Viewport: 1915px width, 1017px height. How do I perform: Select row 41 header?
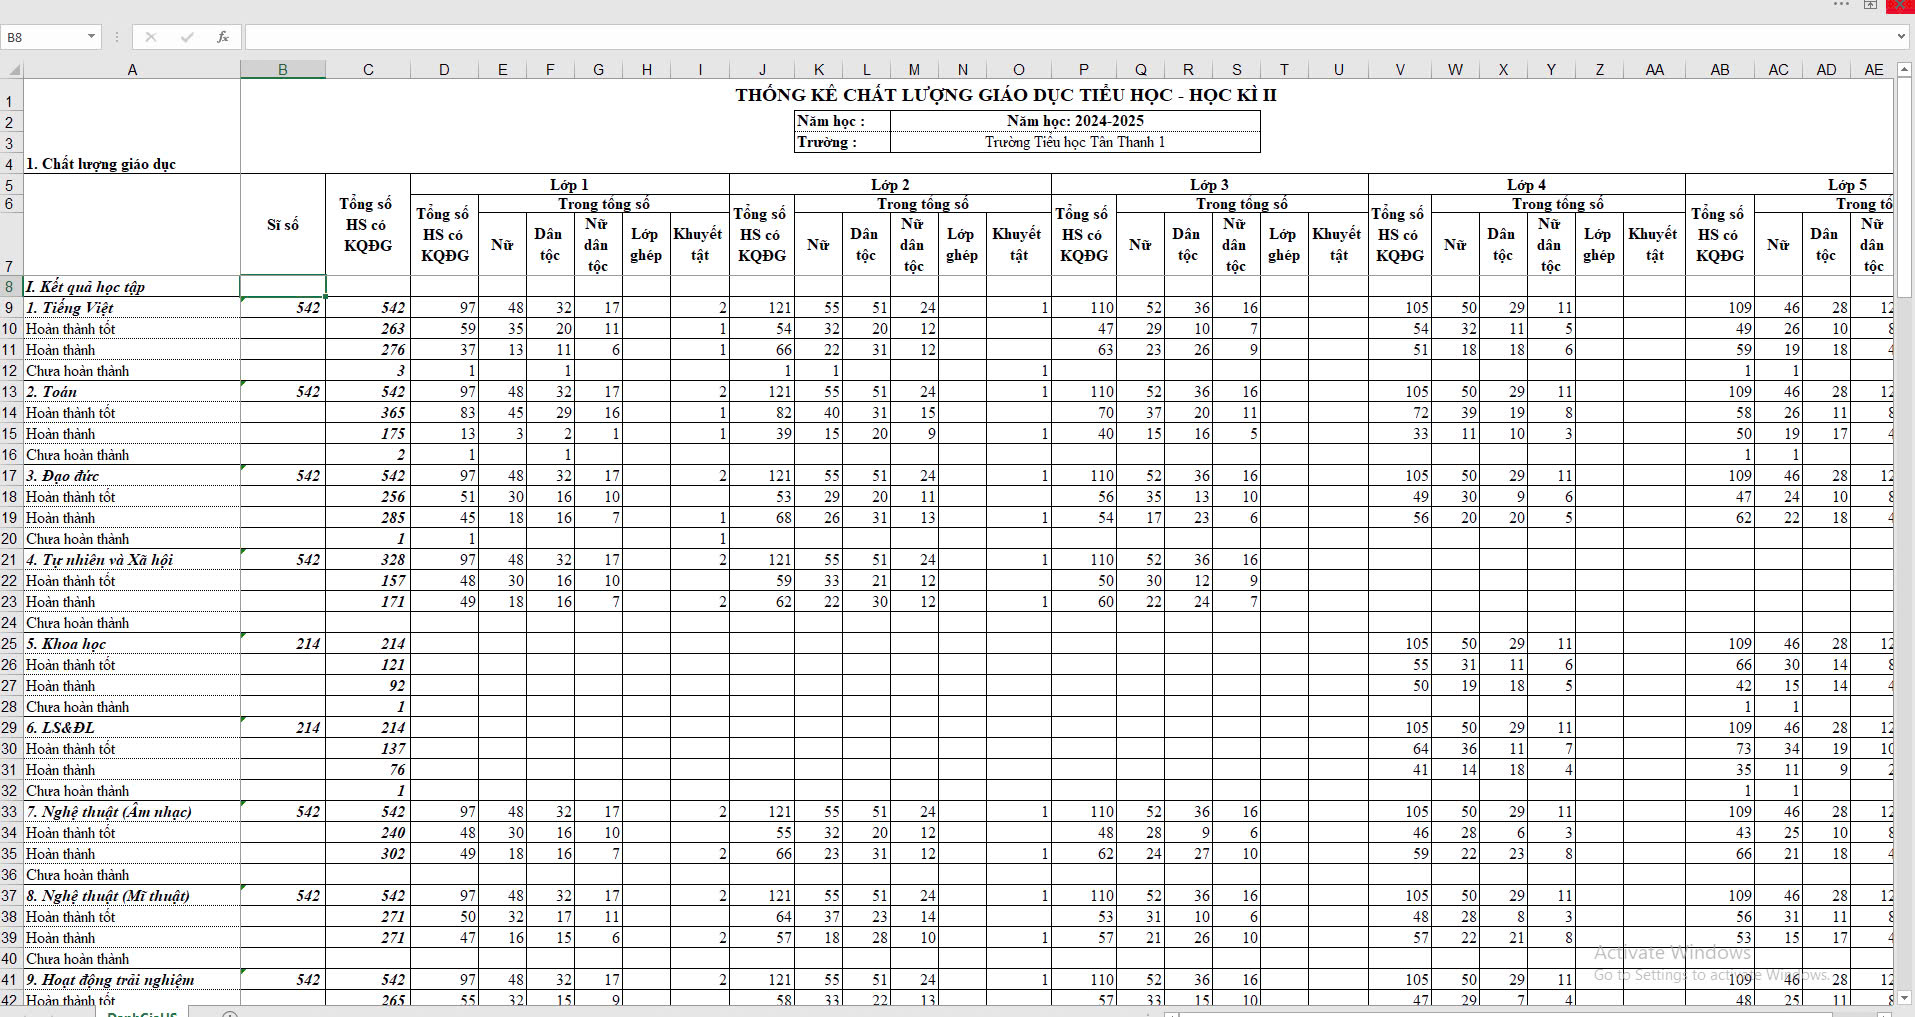[x=10, y=980]
